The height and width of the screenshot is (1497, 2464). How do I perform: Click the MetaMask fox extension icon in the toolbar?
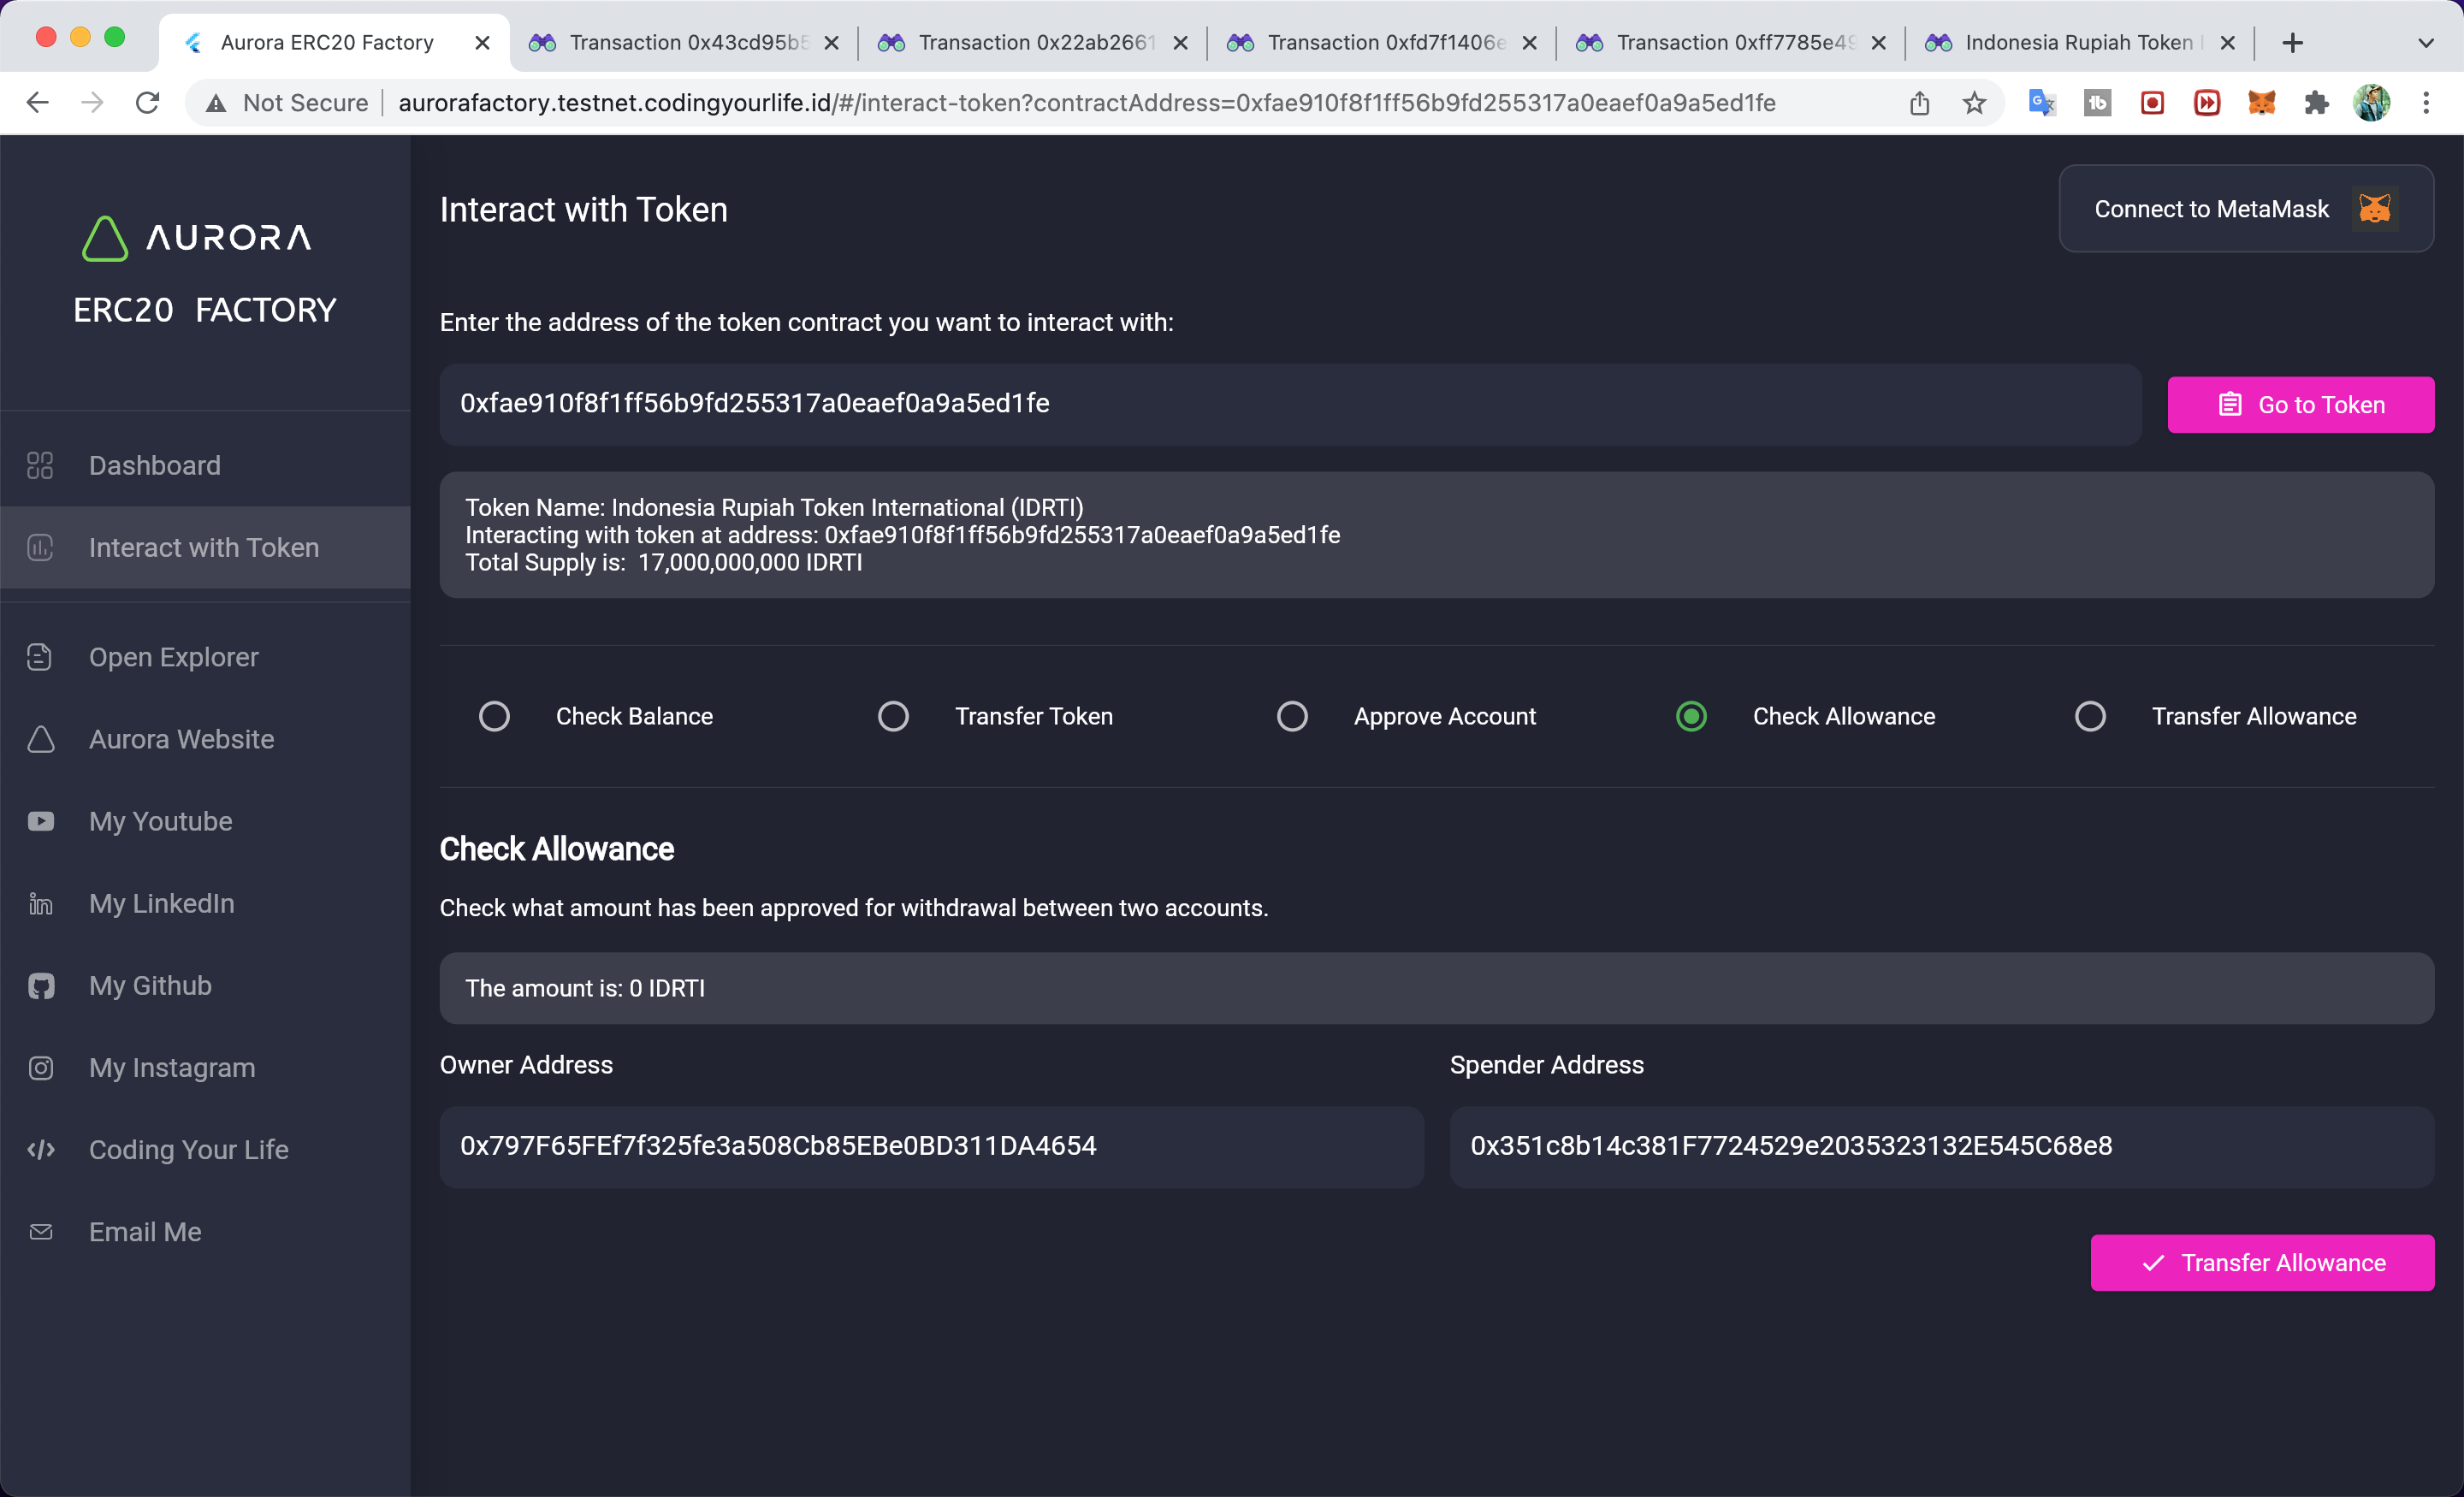coord(2261,103)
